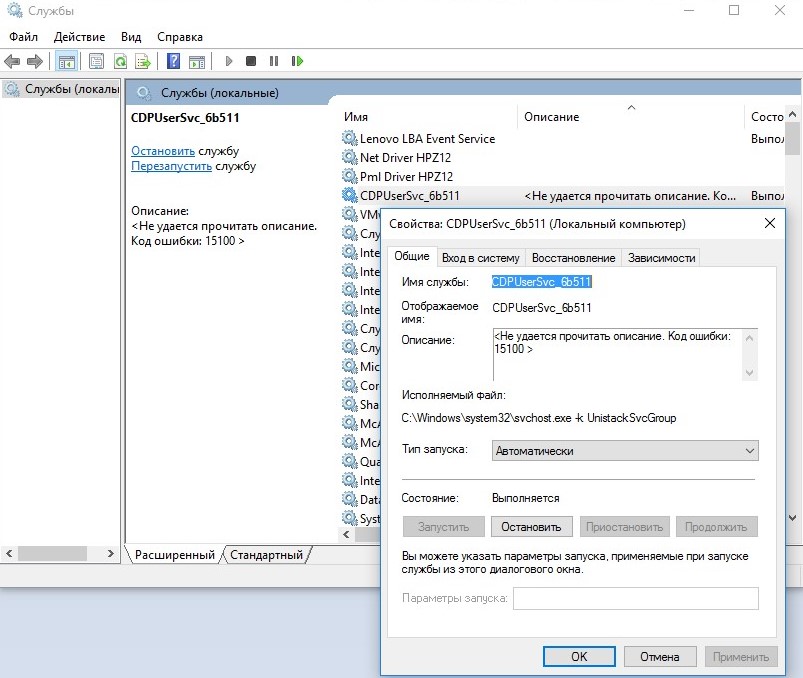Image resolution: width=803 pixels, height=678 pixels.
Task: Switch to the Зависимости tab
Action: pos(661,258)
